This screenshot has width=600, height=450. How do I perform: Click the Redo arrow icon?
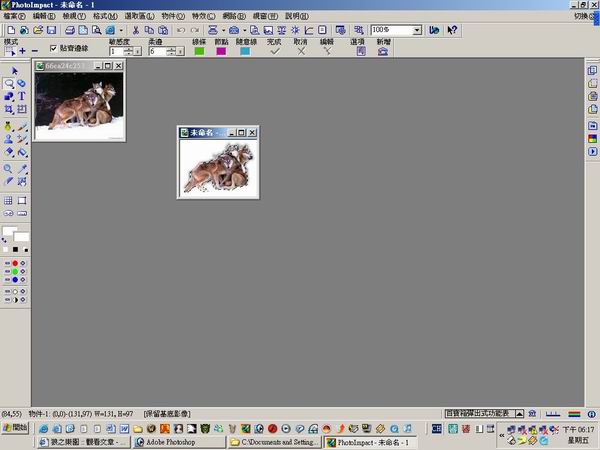pos(195,30)
